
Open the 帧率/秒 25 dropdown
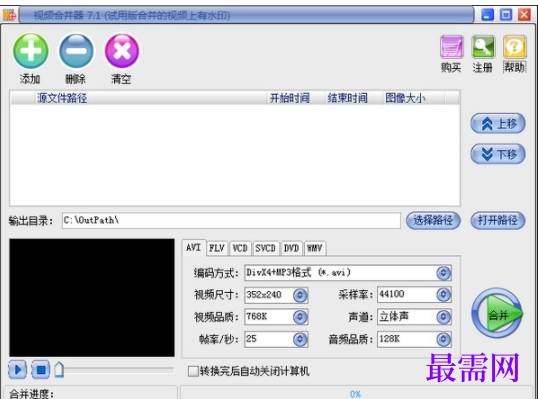(x=300, y=339)
